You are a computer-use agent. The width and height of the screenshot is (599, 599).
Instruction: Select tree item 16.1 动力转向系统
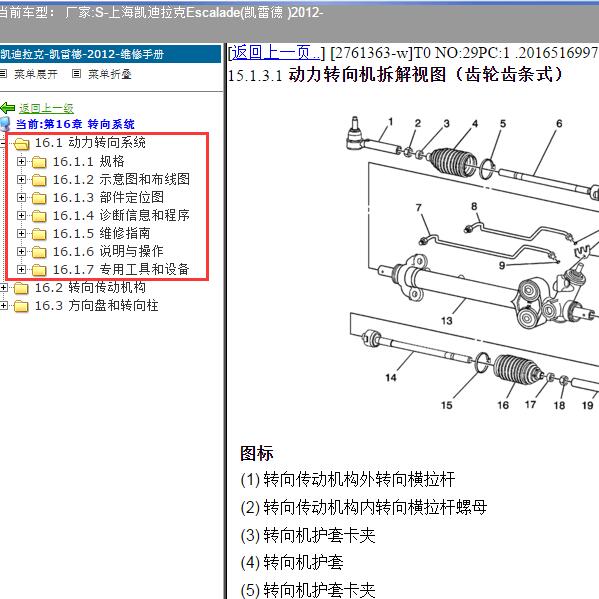tap(90, 142)
